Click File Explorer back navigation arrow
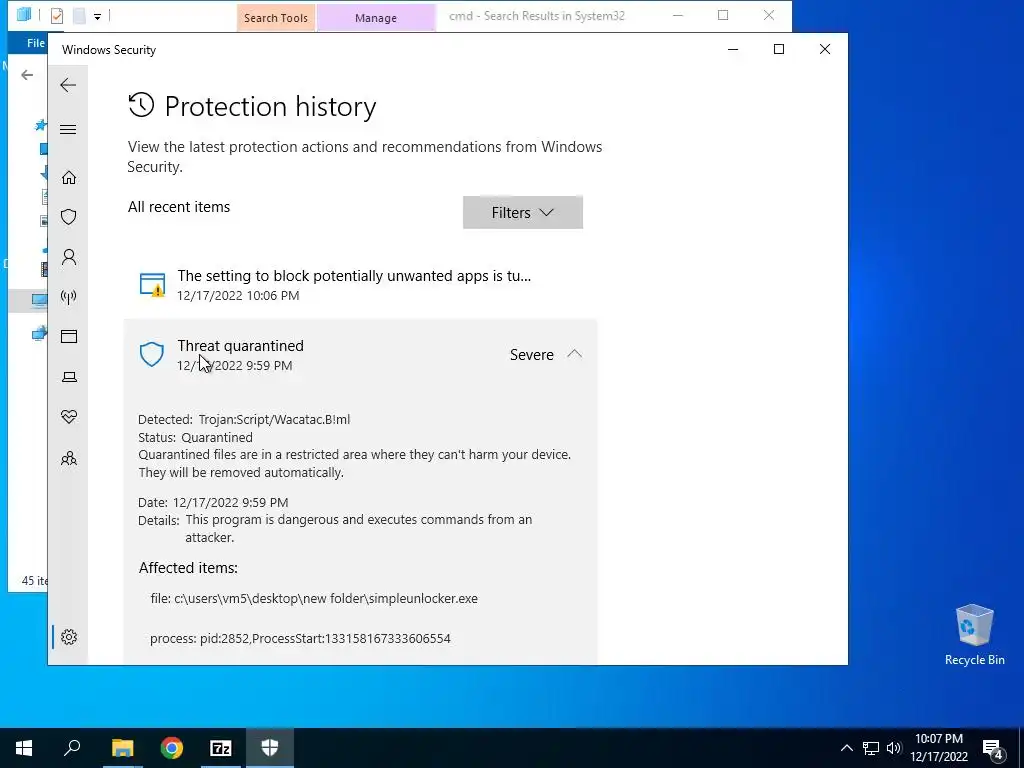The height and width of the screenshot is (768, 1024). point(27,75)
